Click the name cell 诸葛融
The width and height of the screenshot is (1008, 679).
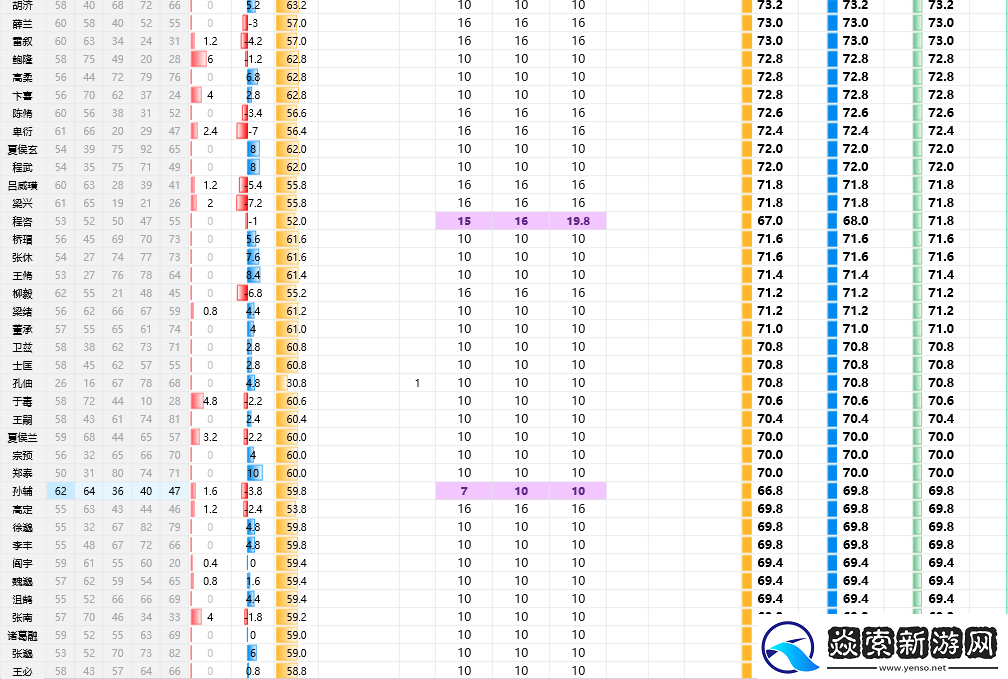coord(22,635)
